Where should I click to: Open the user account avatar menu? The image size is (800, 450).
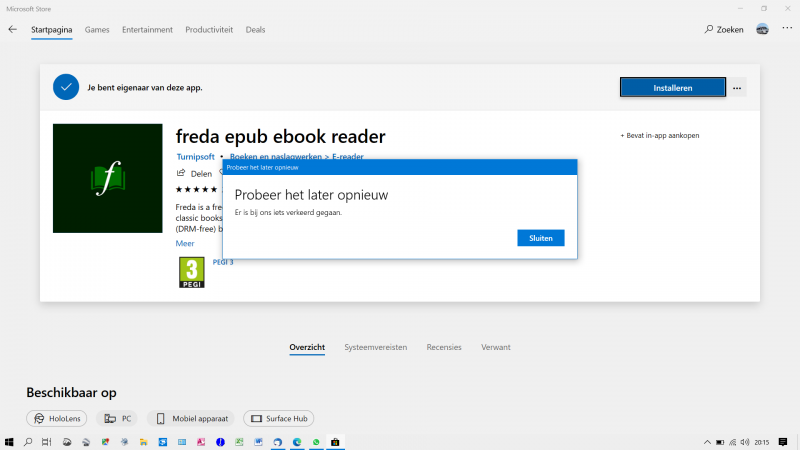point(762,30)
